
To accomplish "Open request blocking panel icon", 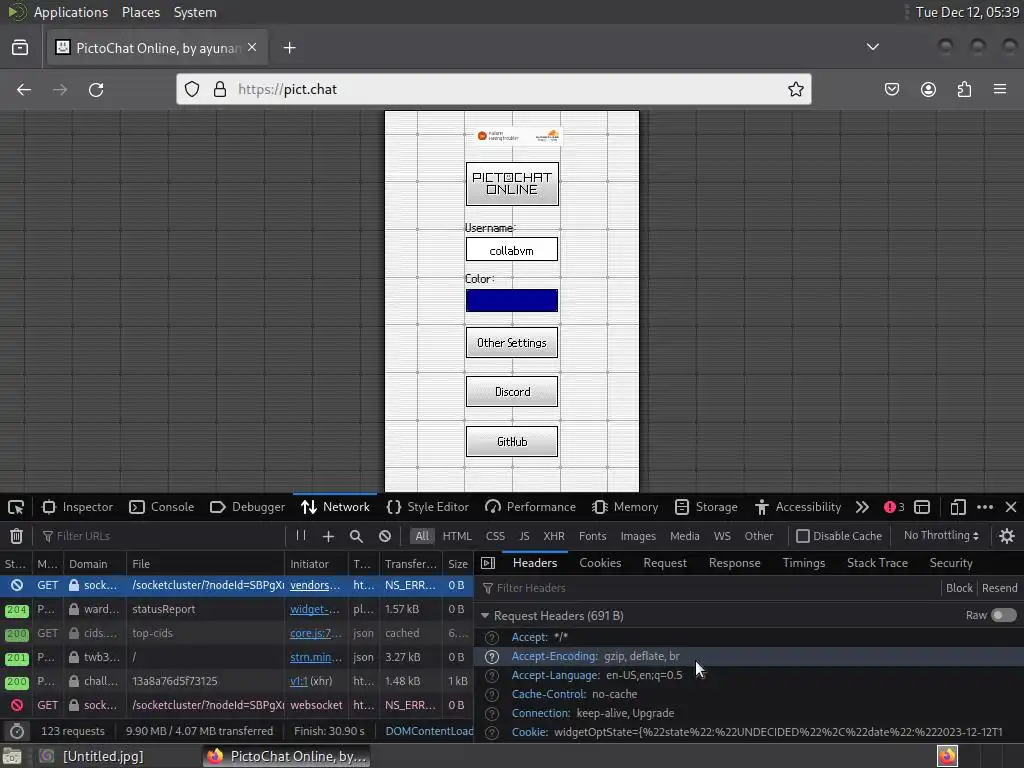I will (385, 536).
